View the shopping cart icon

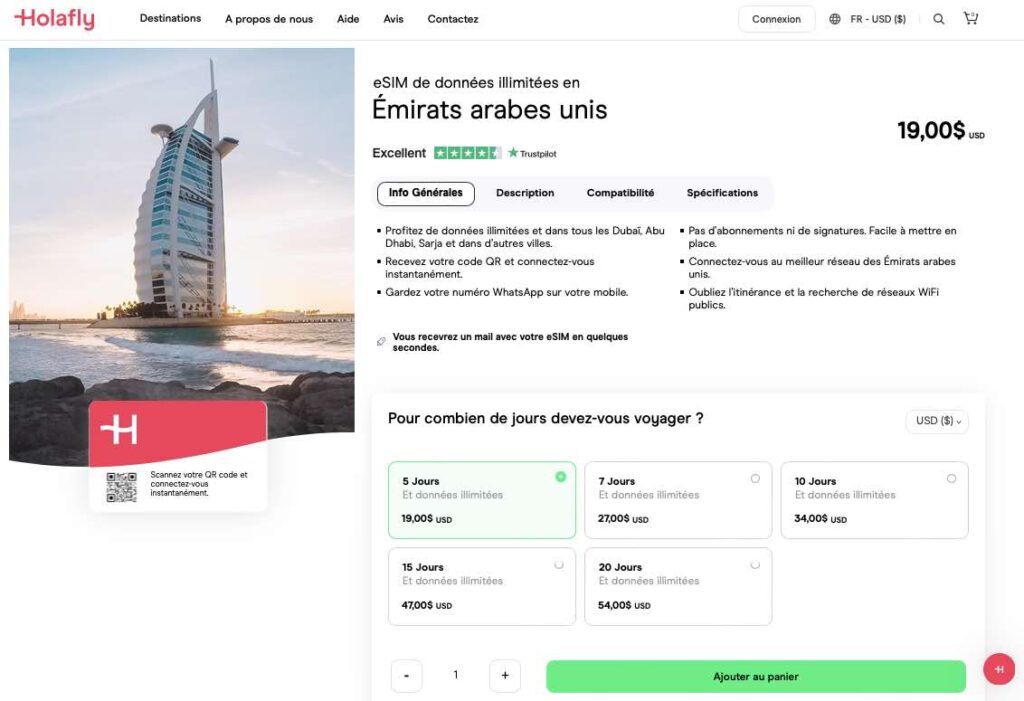pyautogui.click(x=971, y=18)
